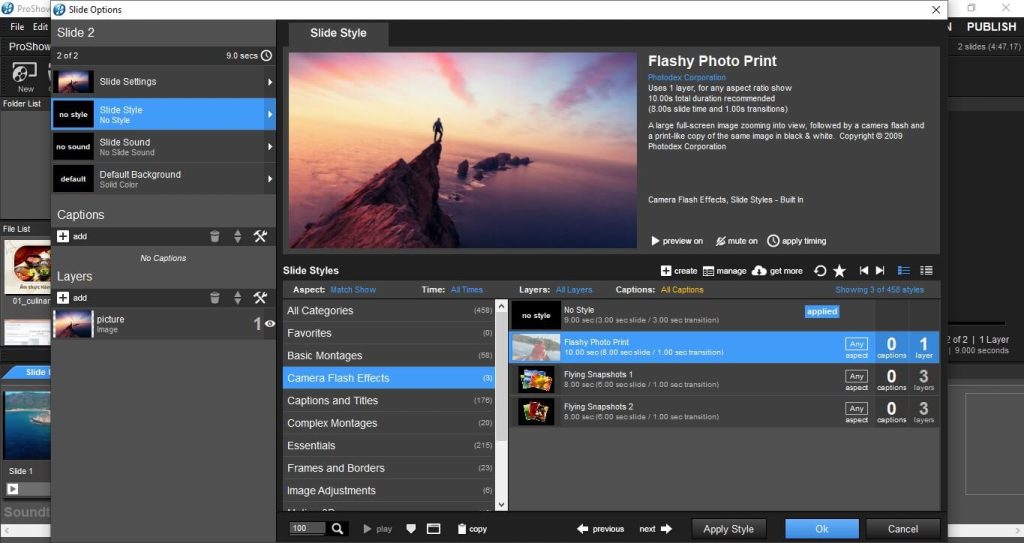Select the Captions and Titles category
1024x543 pixels.
(x=332, y=401)
